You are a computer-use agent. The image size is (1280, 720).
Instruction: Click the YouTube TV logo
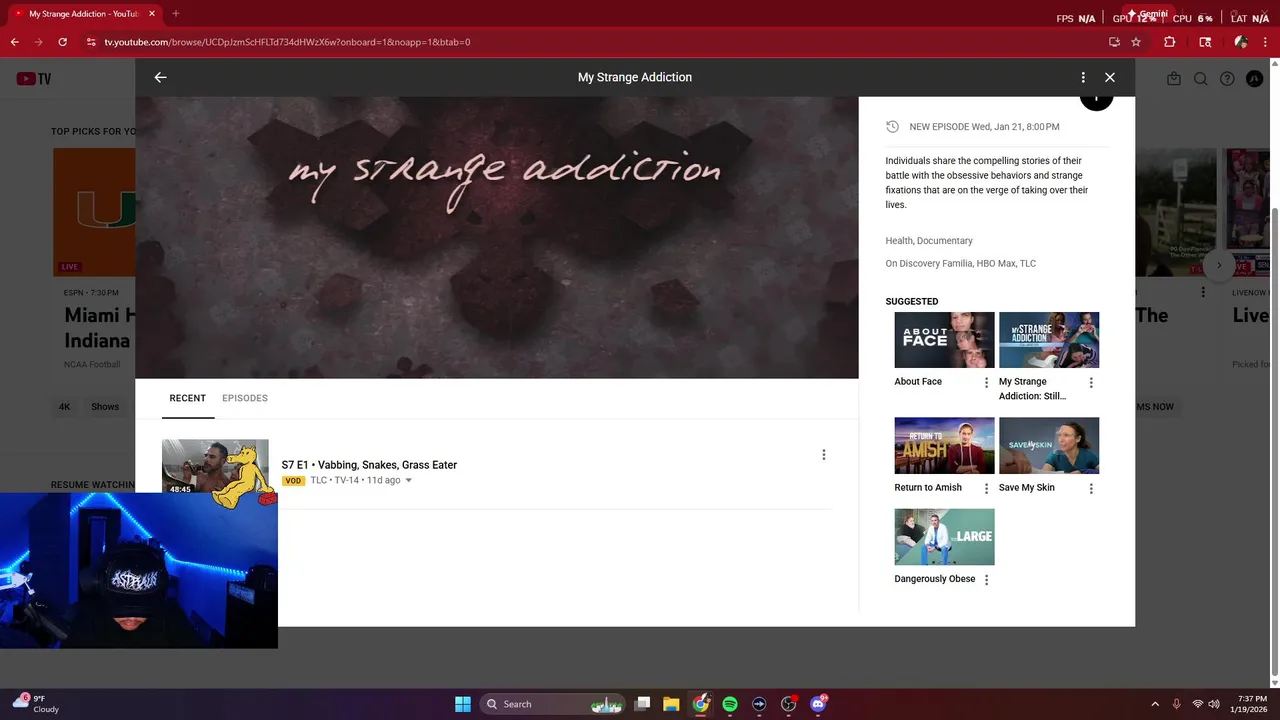pos(34,79)
